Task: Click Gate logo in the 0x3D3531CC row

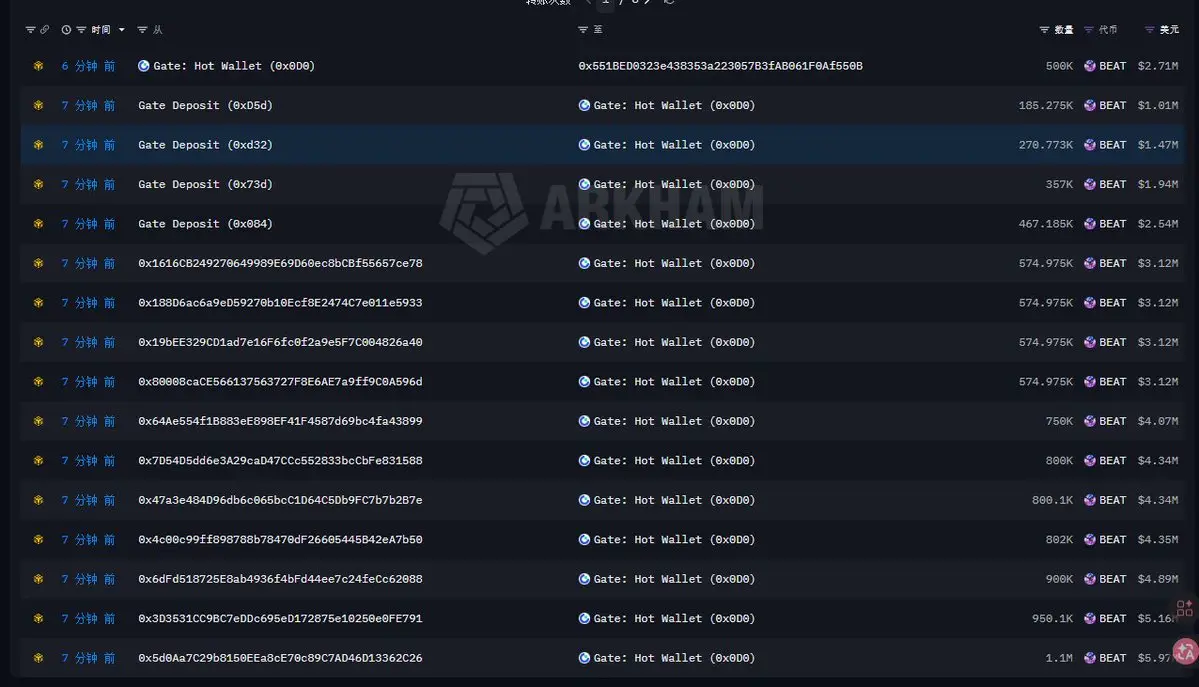Action: (x=584, y=618)
